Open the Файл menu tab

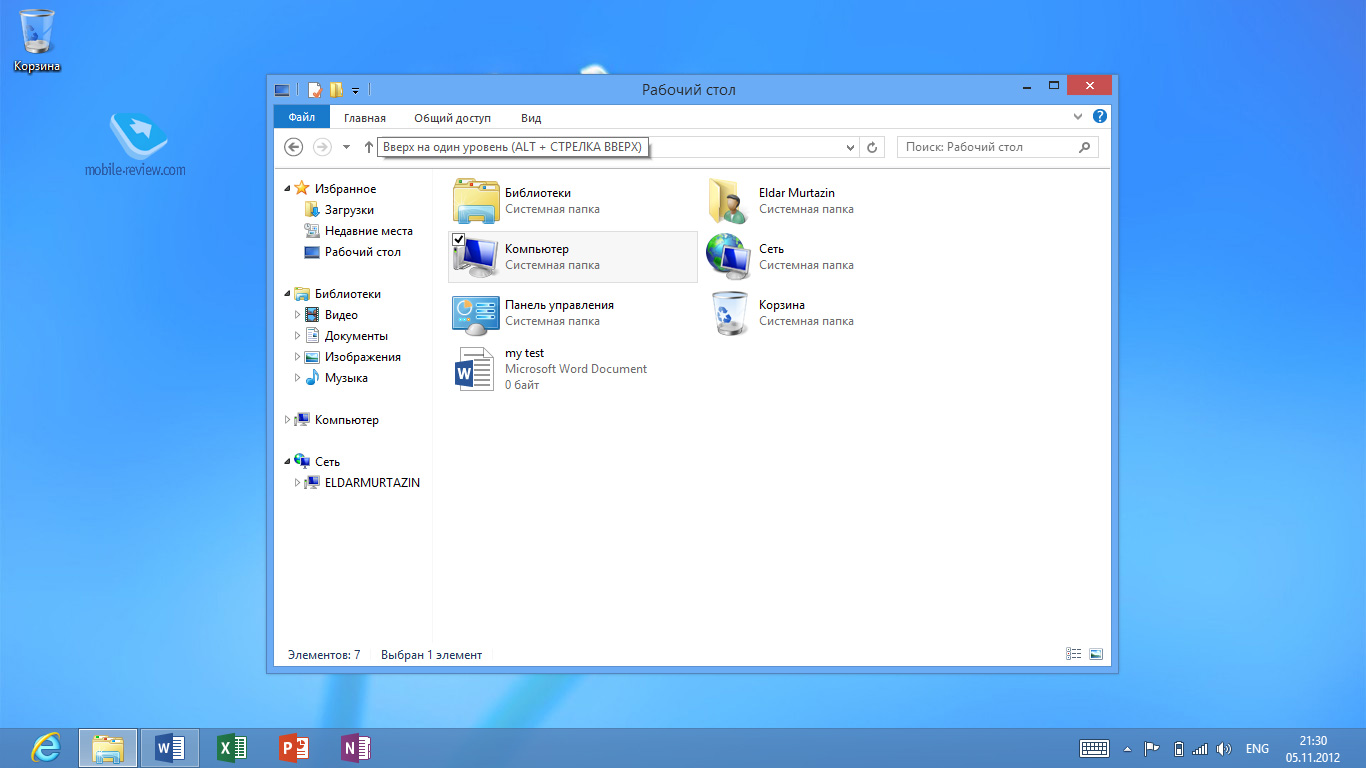(x=301, y=117)
